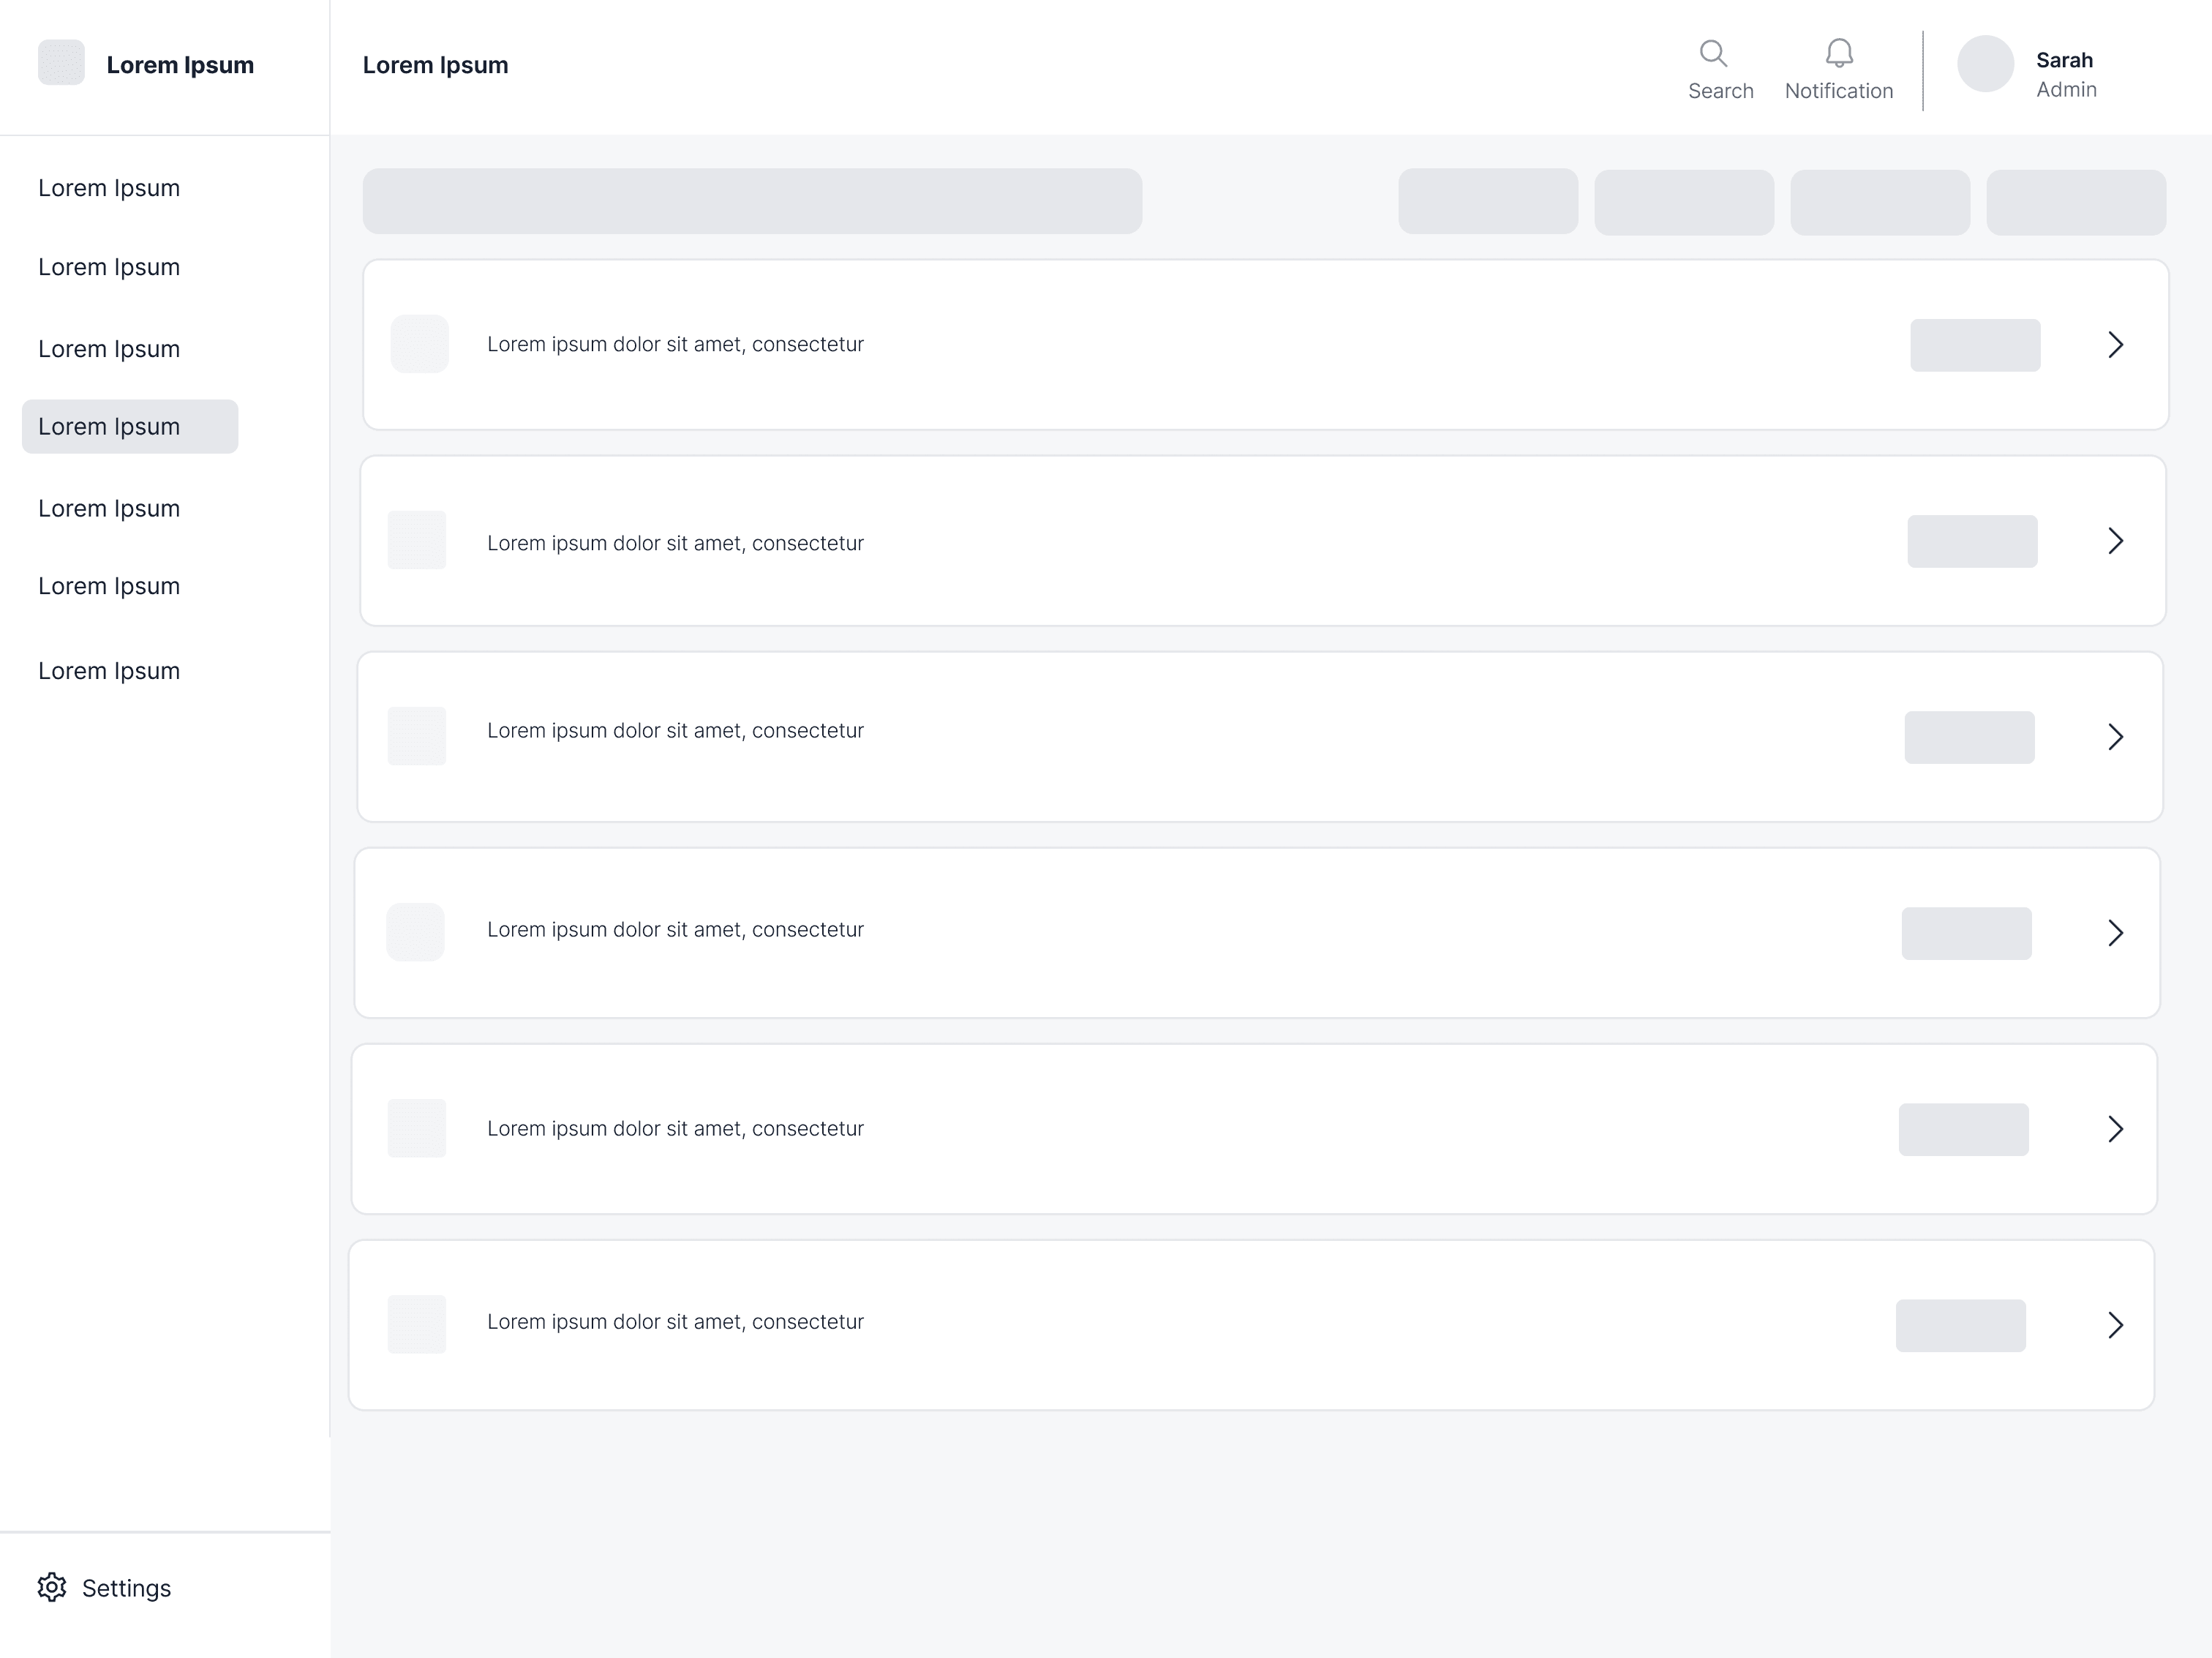Click thumbnail icon of first list row

click(x=420, y=344)
